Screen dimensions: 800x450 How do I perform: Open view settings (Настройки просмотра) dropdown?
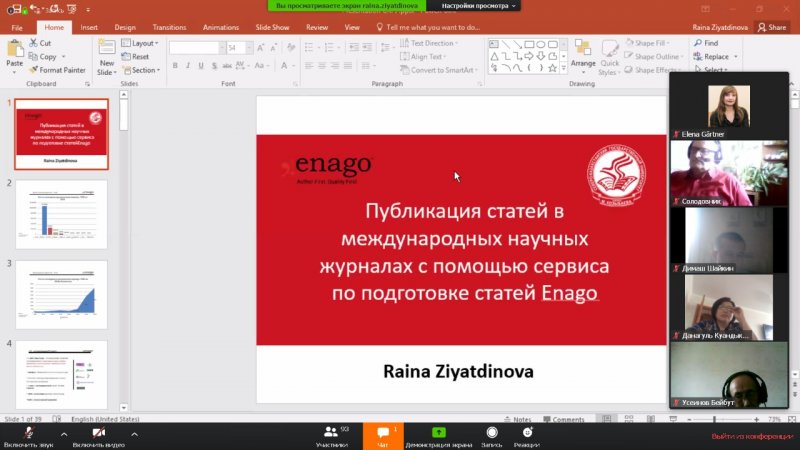pos(478,6)
